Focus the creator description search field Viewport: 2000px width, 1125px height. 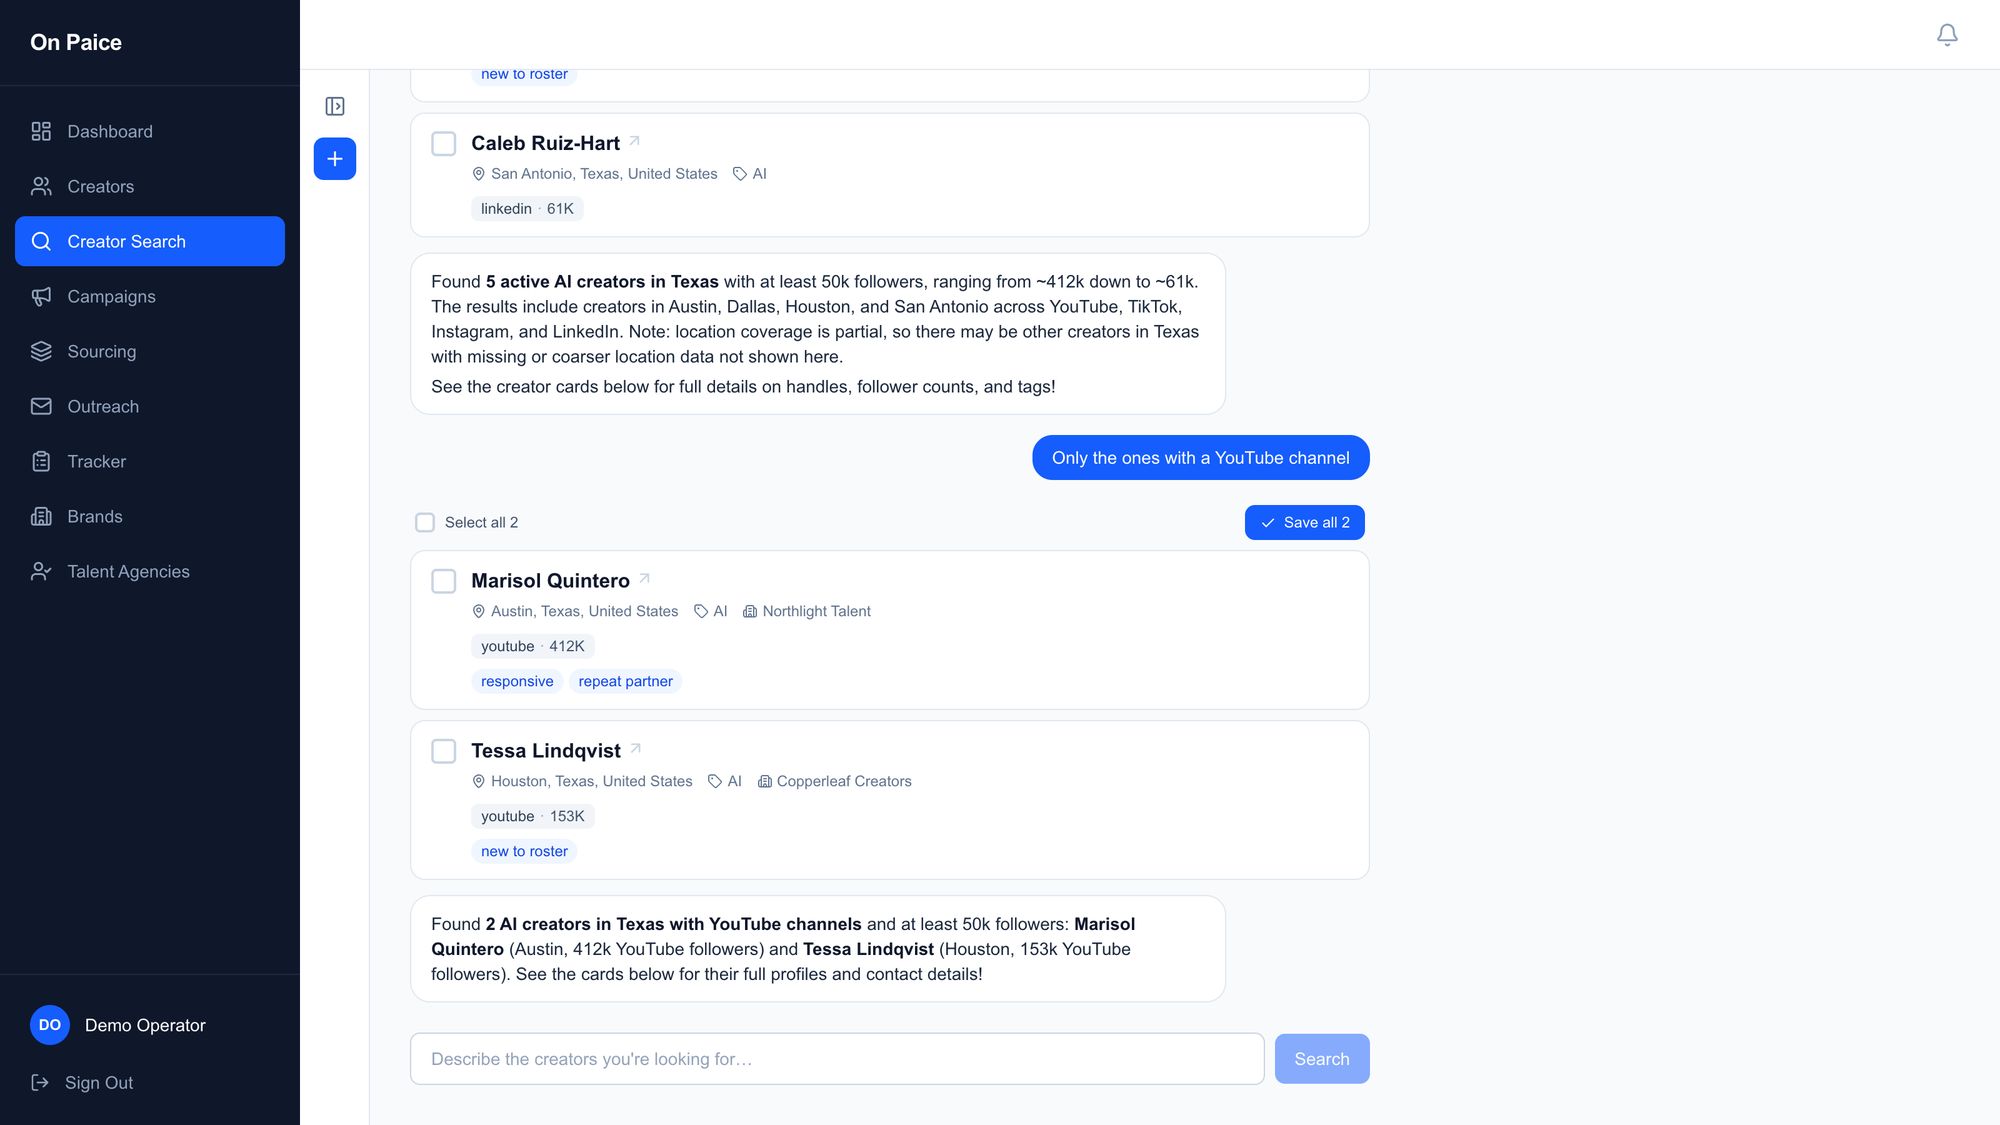coord(837,1059)
